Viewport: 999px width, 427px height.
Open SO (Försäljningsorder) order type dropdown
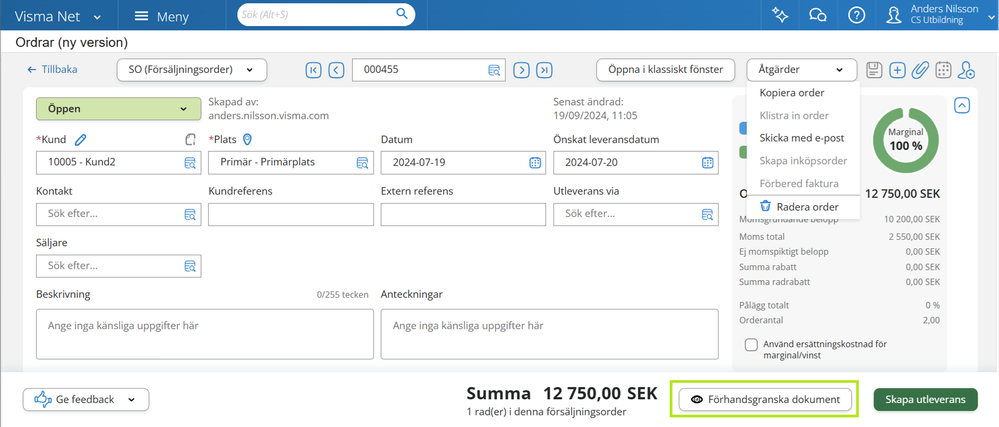[x=192, y=70]
